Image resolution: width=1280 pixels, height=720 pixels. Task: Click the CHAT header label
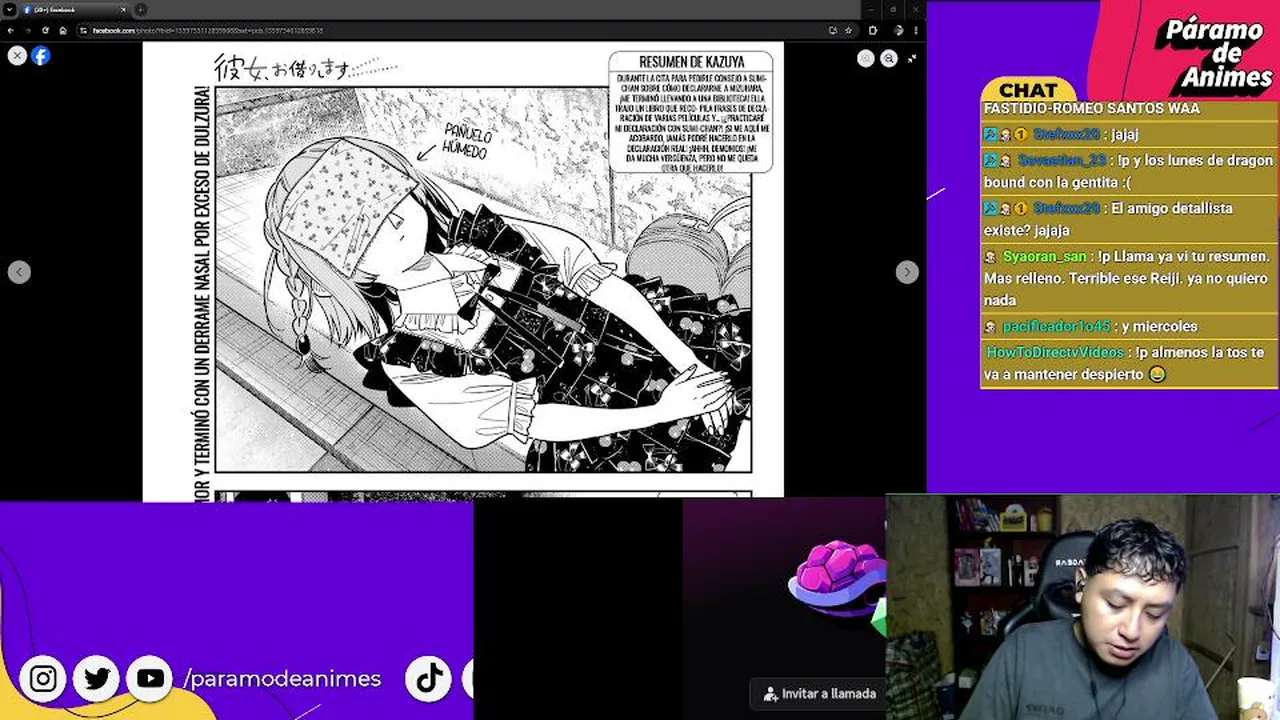pyautogui.click(x=1028, y=91)
